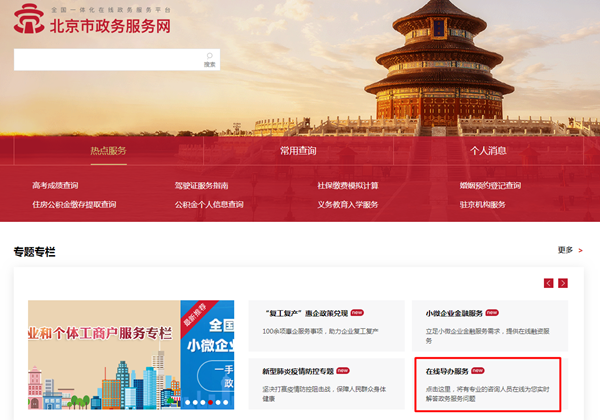Open the 小微企业 service banner image

point(130,354)
